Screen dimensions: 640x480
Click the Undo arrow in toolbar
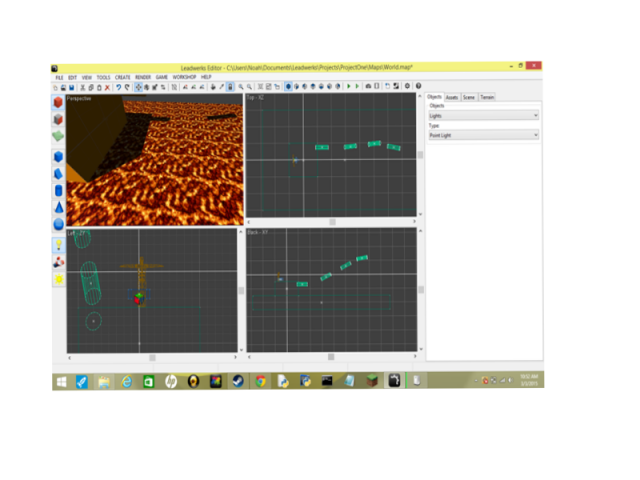118,87
